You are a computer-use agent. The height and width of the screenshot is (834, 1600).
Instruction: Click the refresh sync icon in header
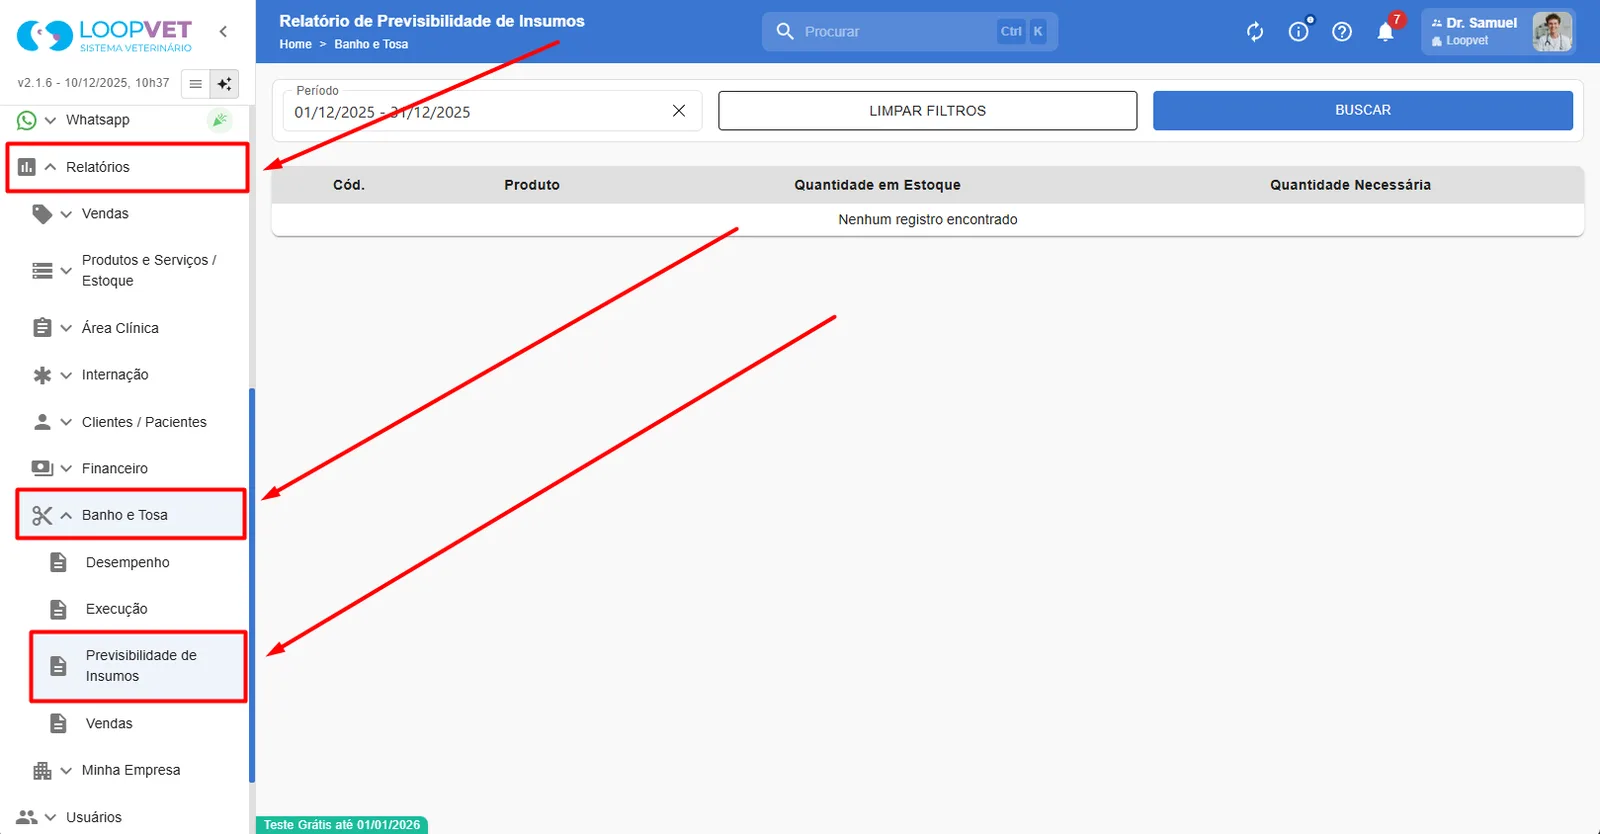pos(1255,32)
